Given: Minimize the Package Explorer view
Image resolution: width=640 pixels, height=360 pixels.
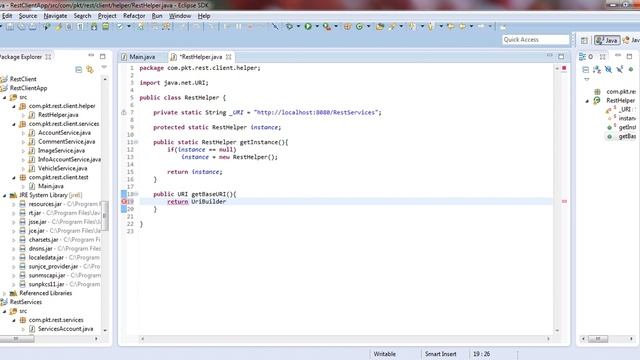Looking at the screenshot, I should pyautogui.click(x=91, y=56).
